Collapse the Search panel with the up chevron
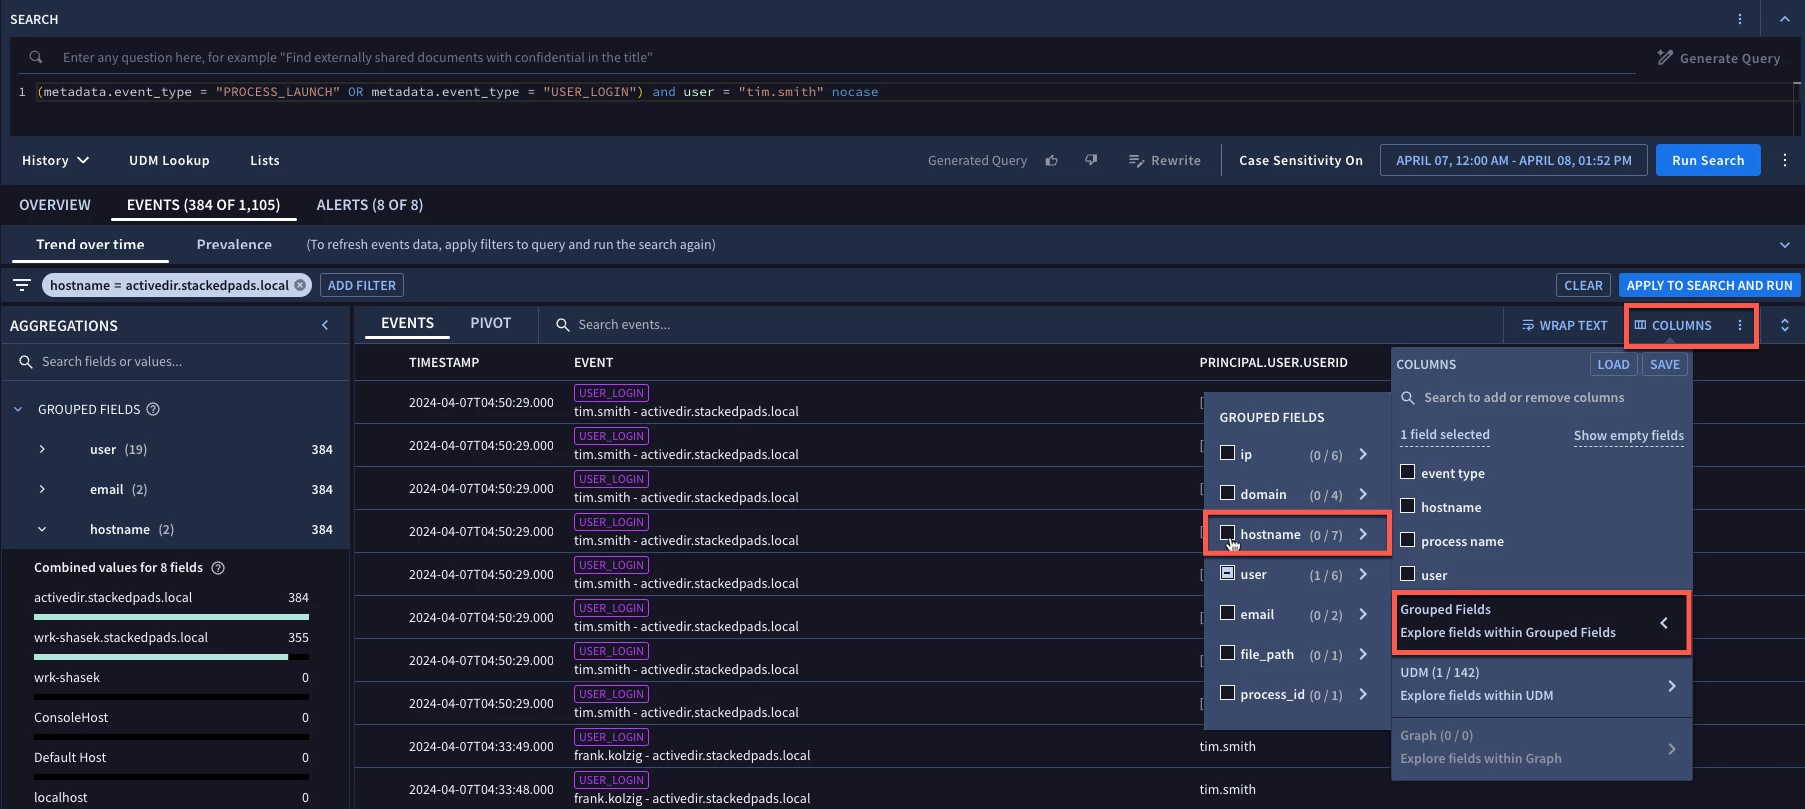This screenshot has height=809, width=1805. pos(1785,19)
